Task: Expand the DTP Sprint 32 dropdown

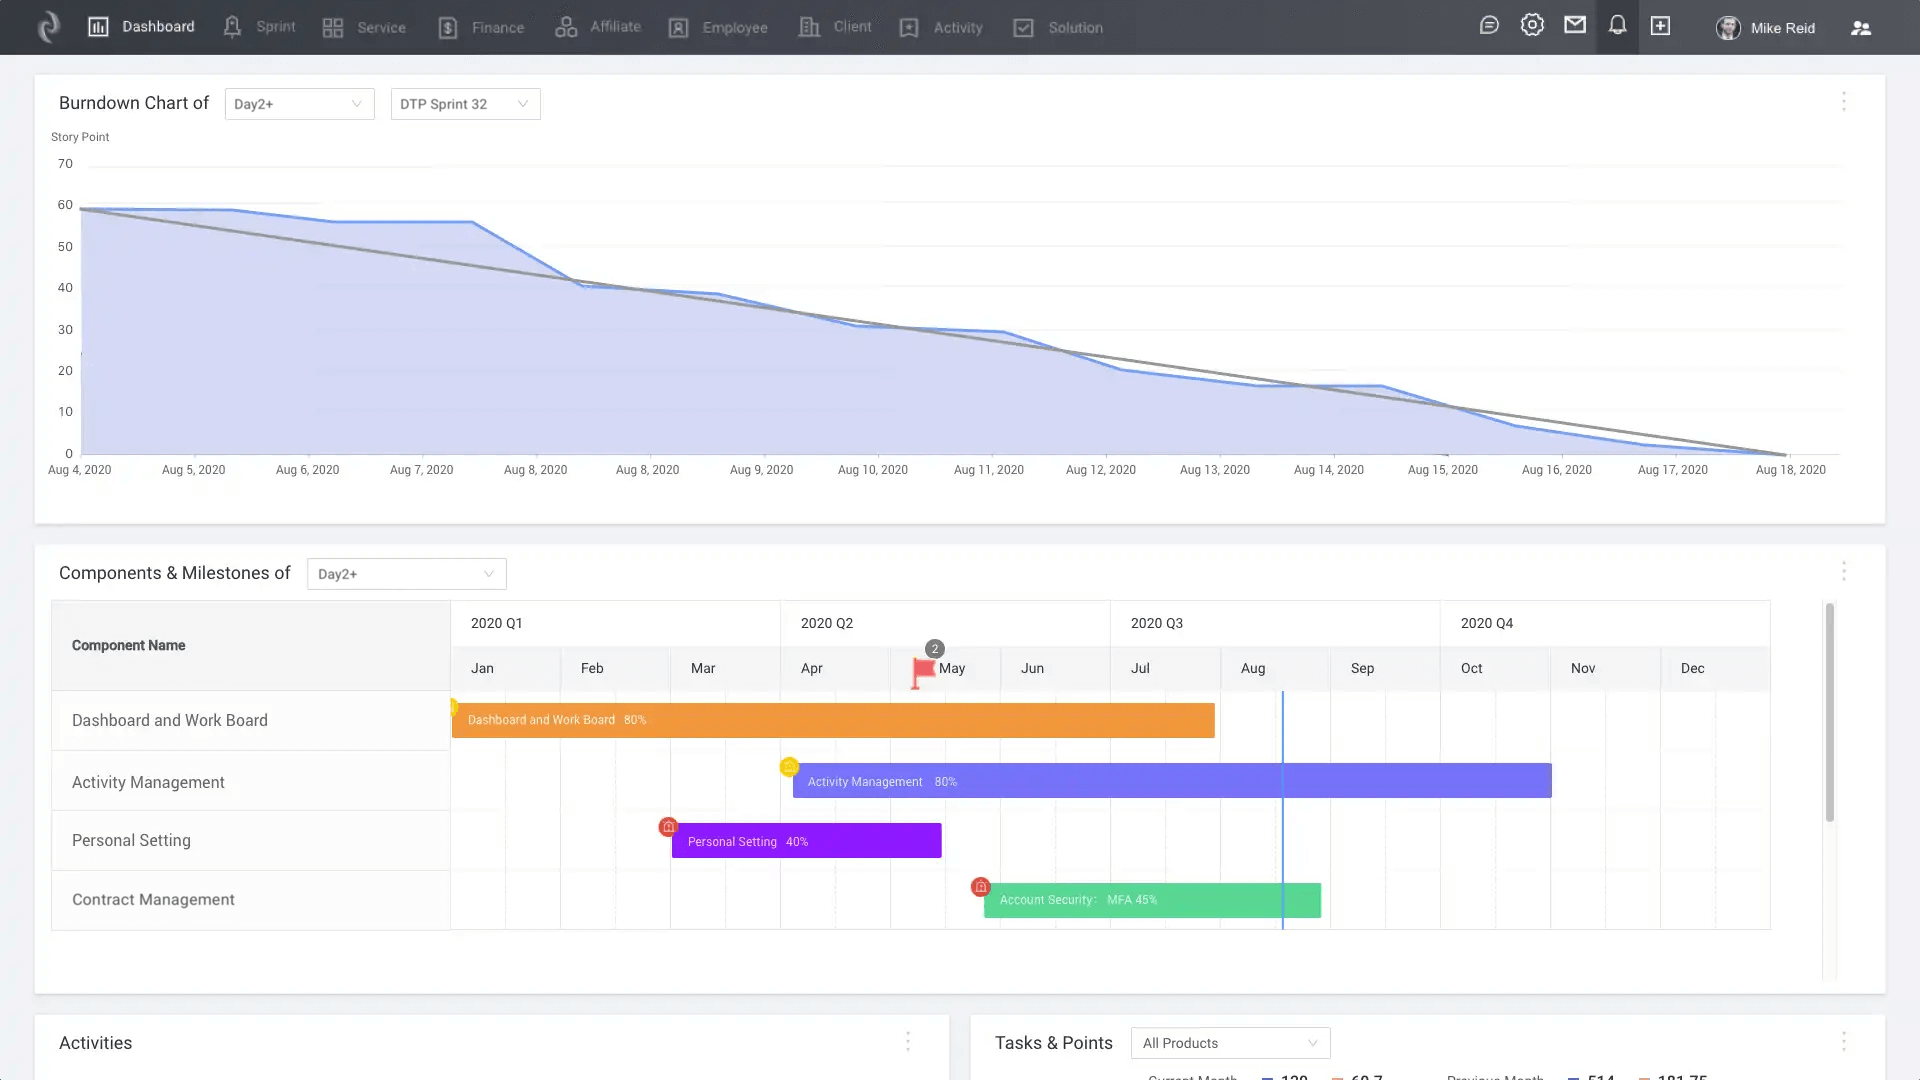Action: coord(465,104)
